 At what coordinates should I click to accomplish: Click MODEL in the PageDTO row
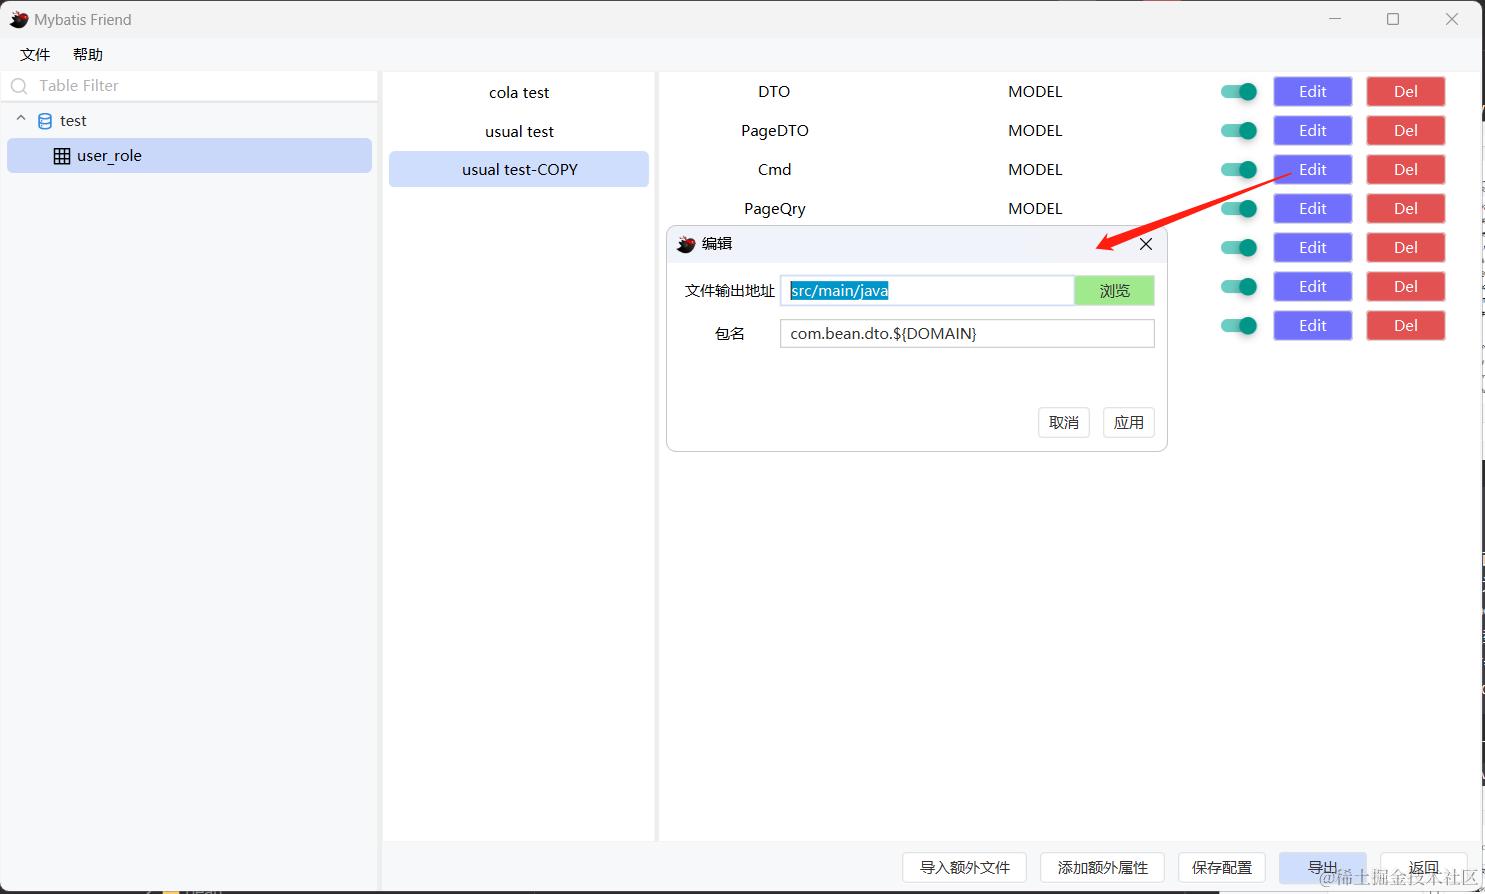coord(1035,131)
